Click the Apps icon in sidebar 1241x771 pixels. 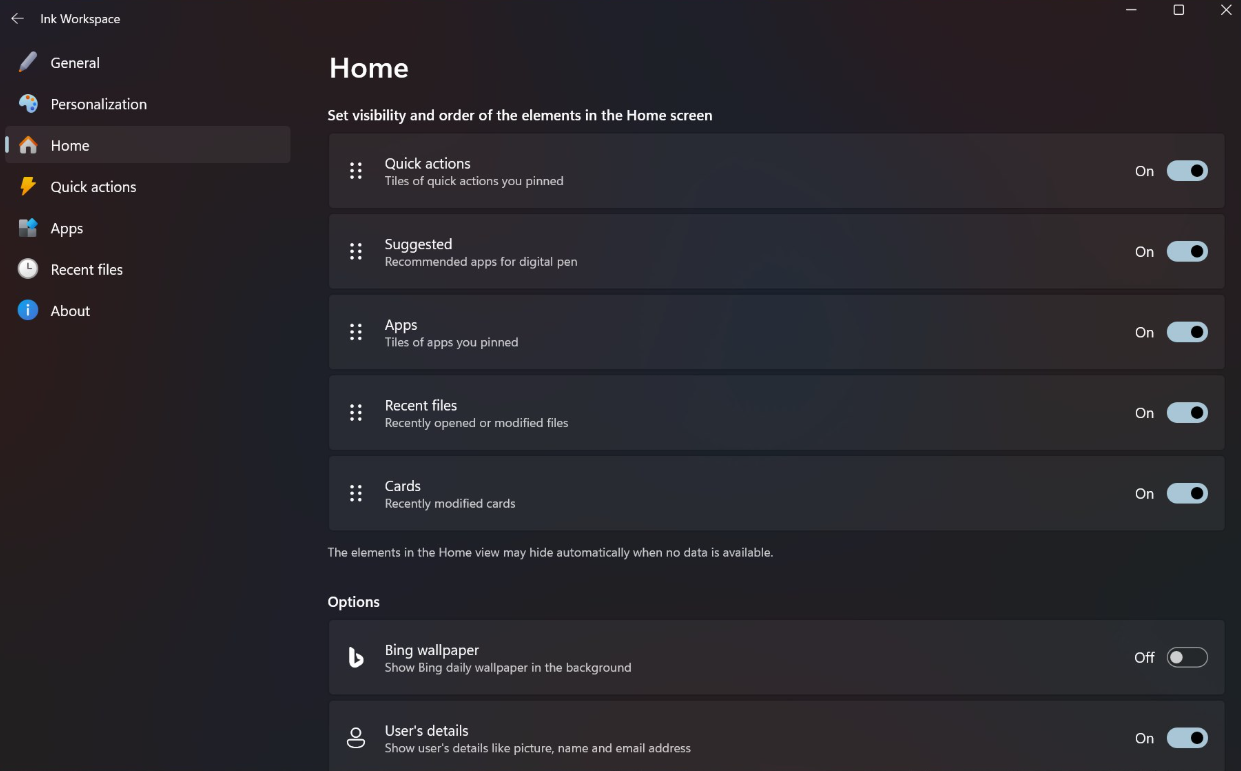[x=28, y=228]
